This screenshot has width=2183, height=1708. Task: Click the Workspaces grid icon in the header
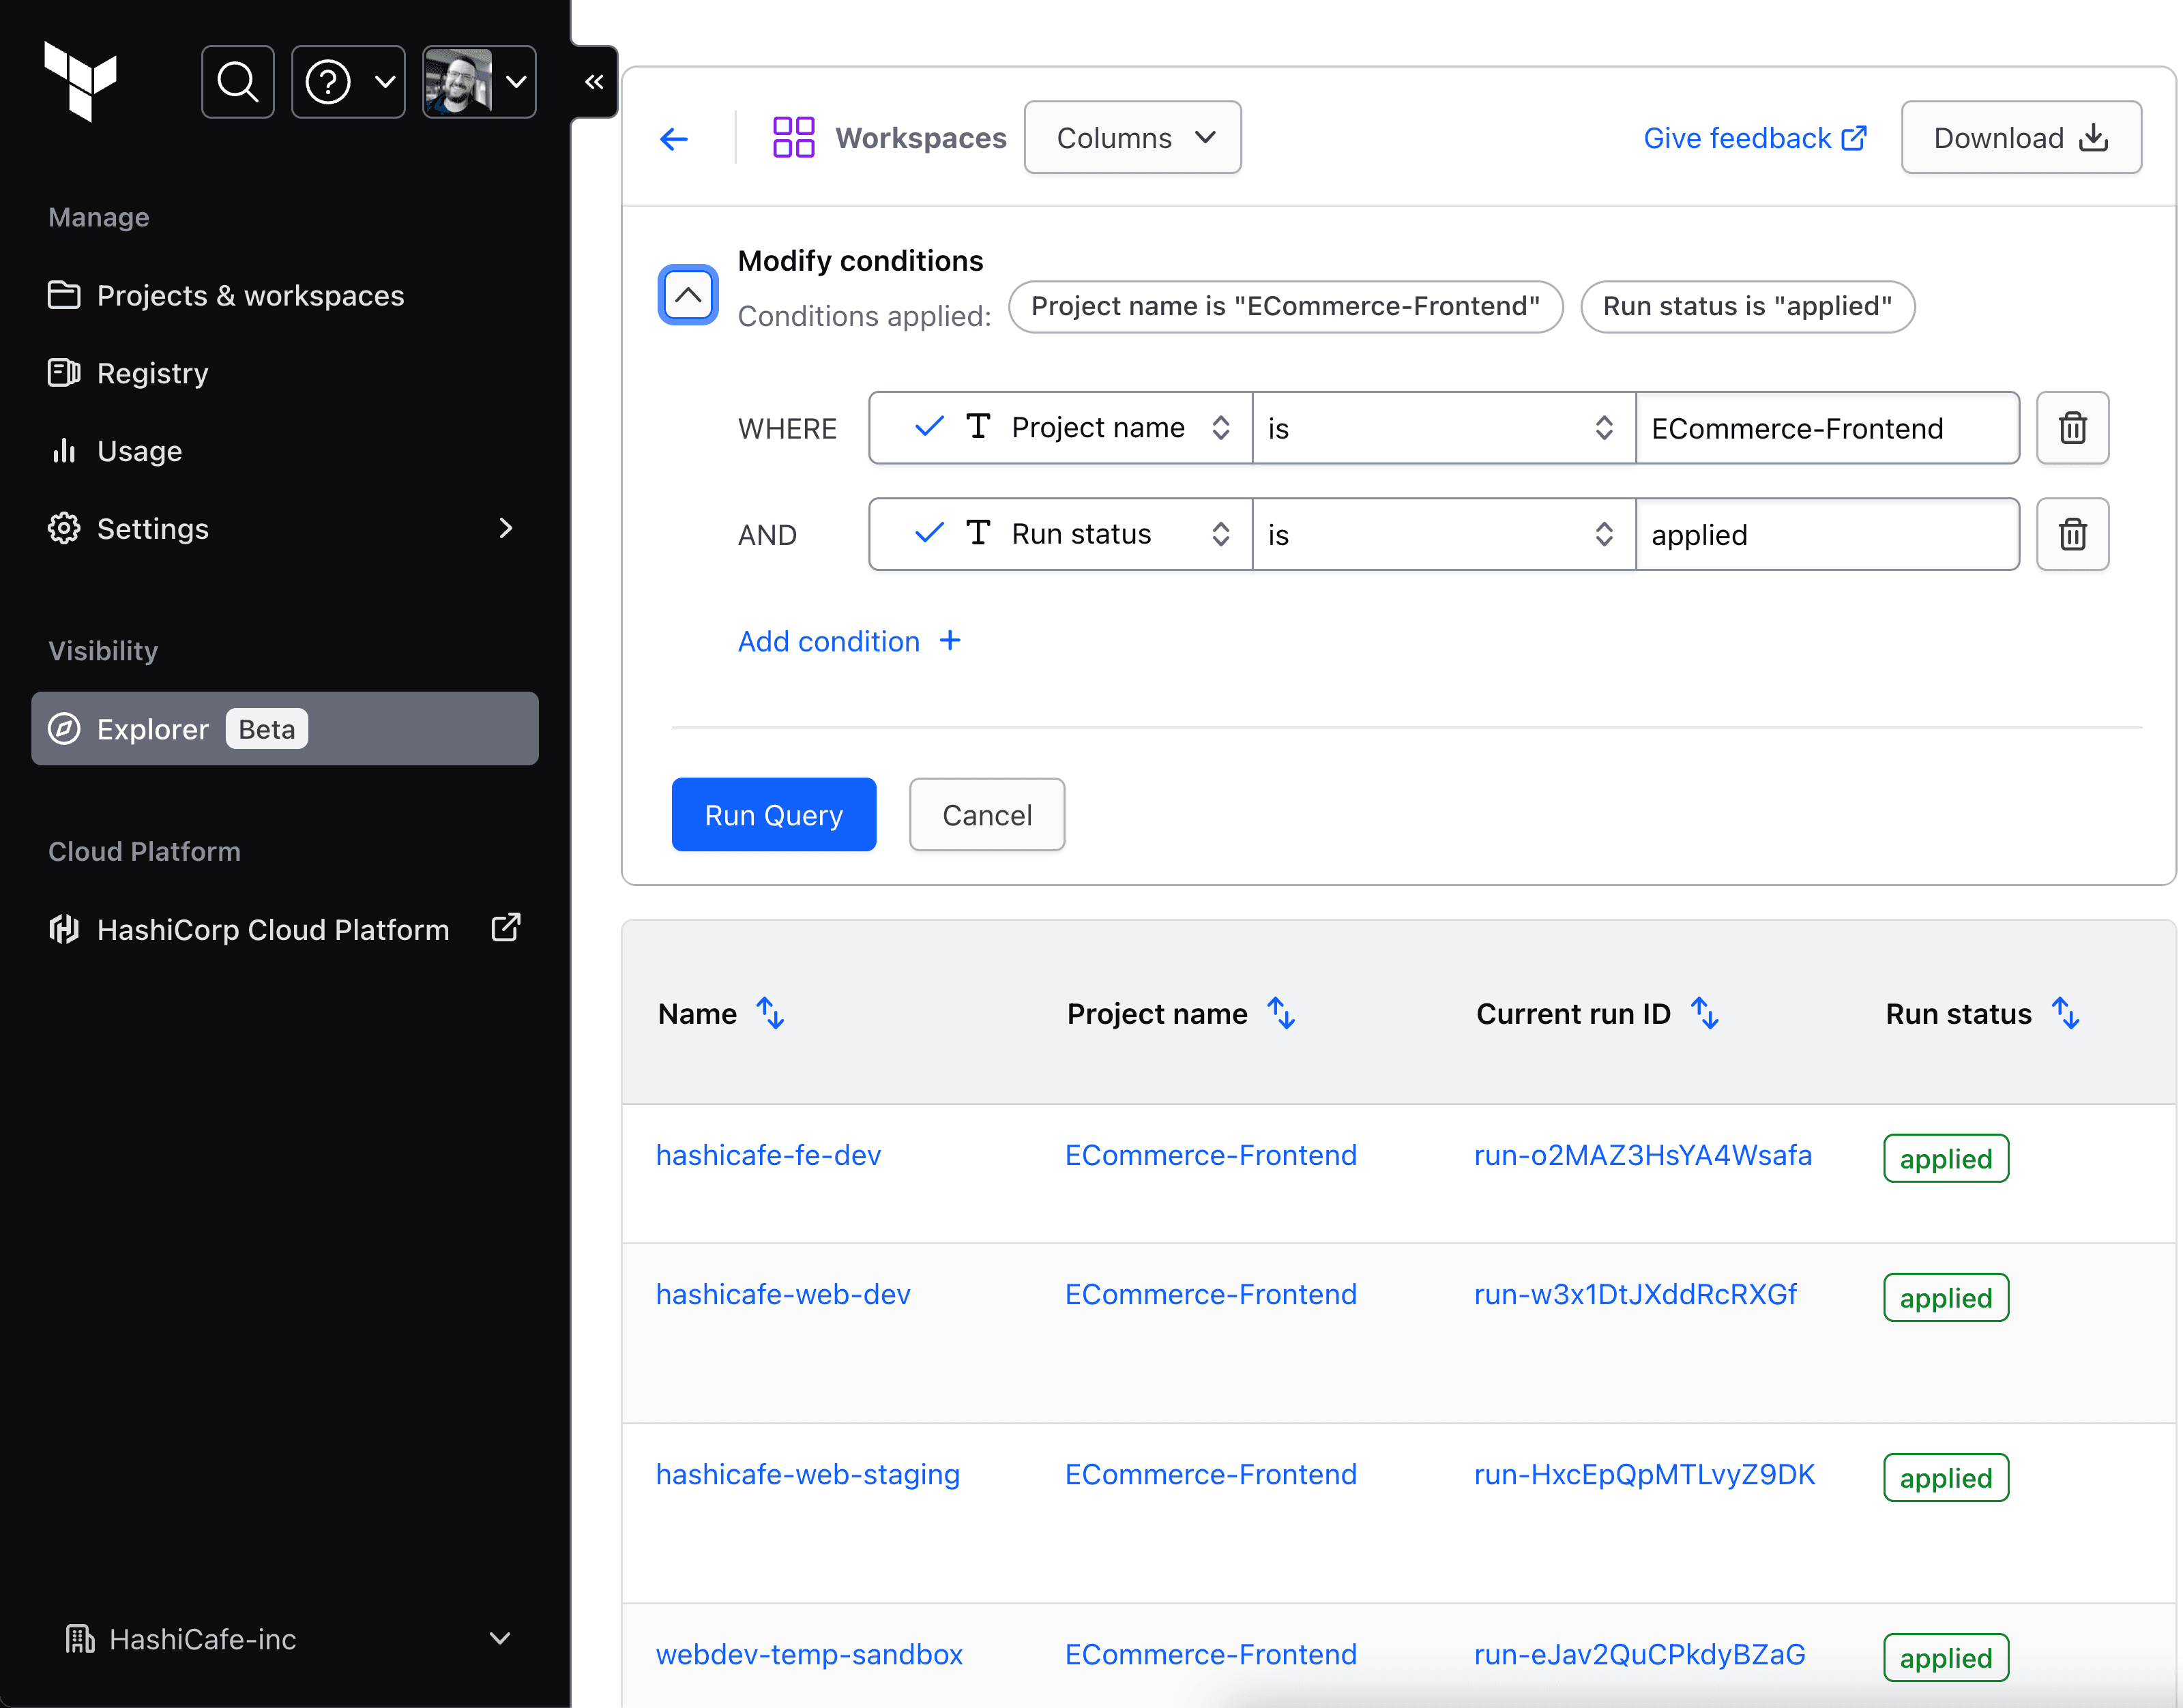click(x=793, y=137)
